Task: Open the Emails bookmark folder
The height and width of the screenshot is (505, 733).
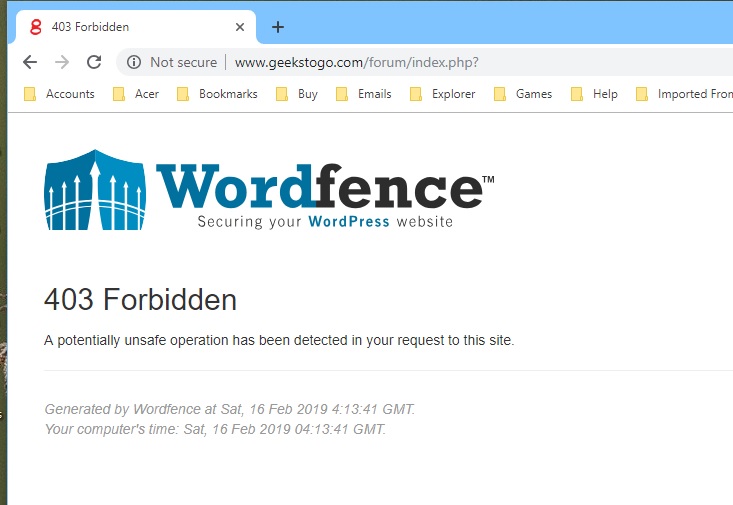Action: (x=364, y=94)
